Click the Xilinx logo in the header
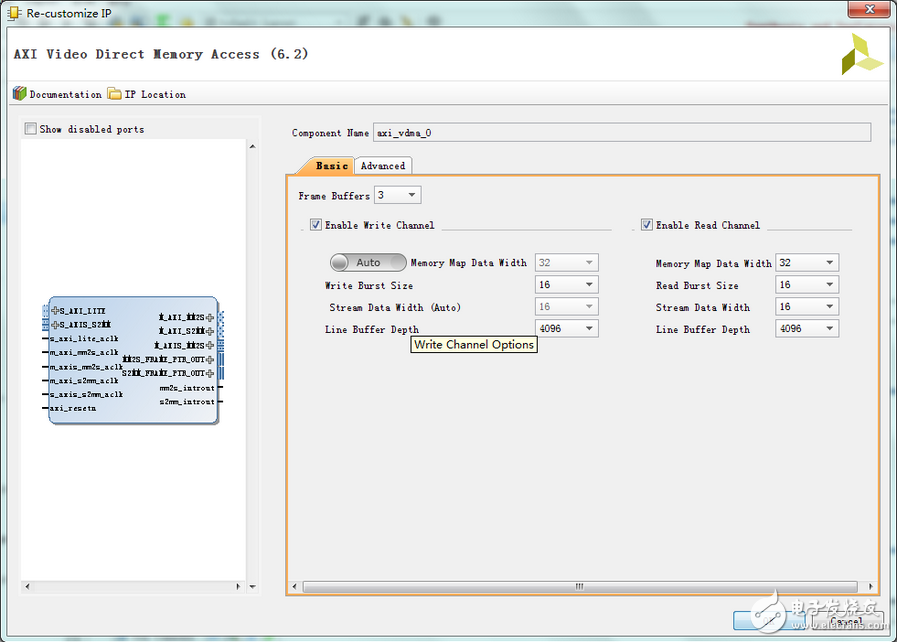Viewport: 898px width, 642px height. pos(861,54)
